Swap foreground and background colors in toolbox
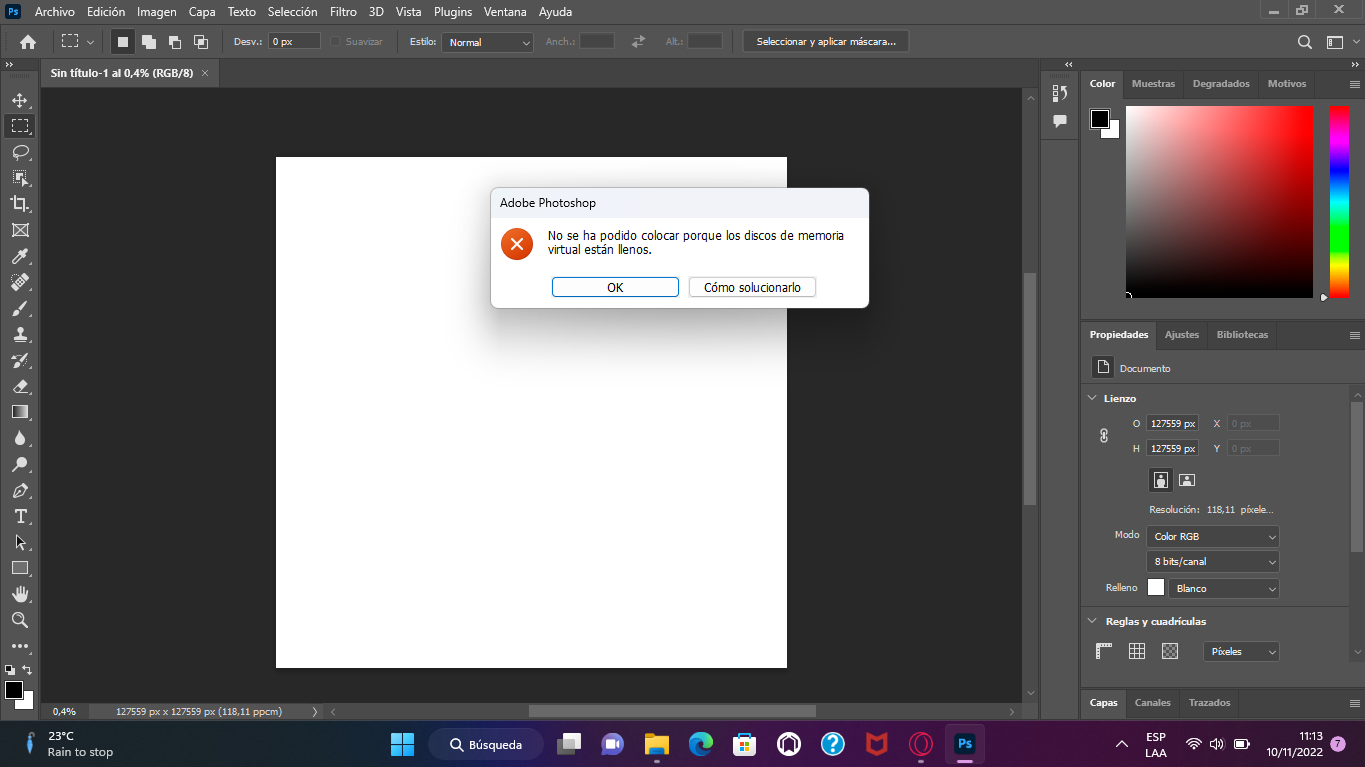1365x767 pixels. [27, 670]
